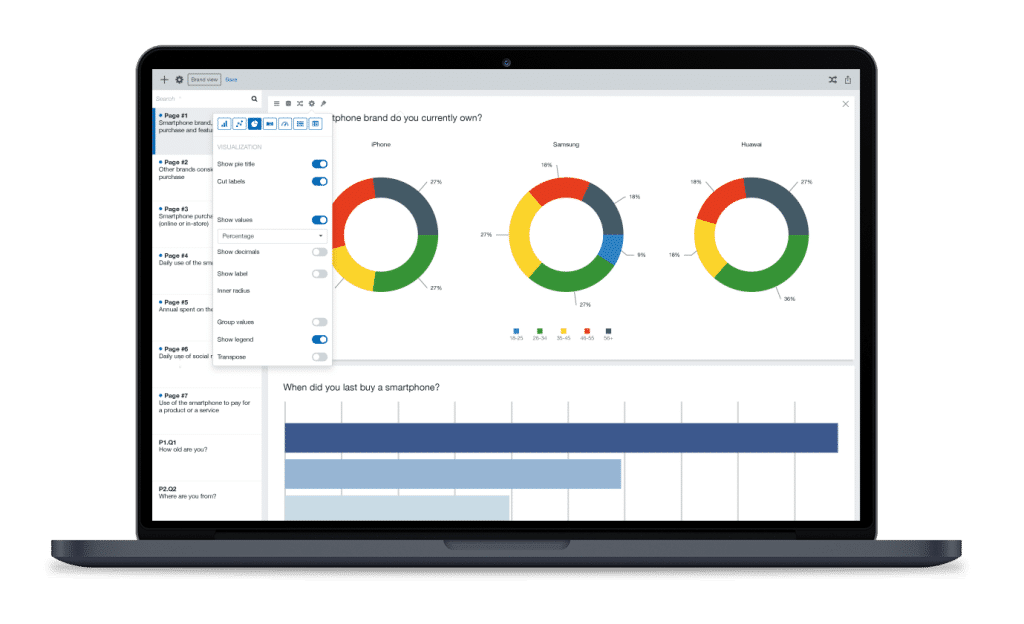Select the pie chart visualization icon

(x=254, y=123)
